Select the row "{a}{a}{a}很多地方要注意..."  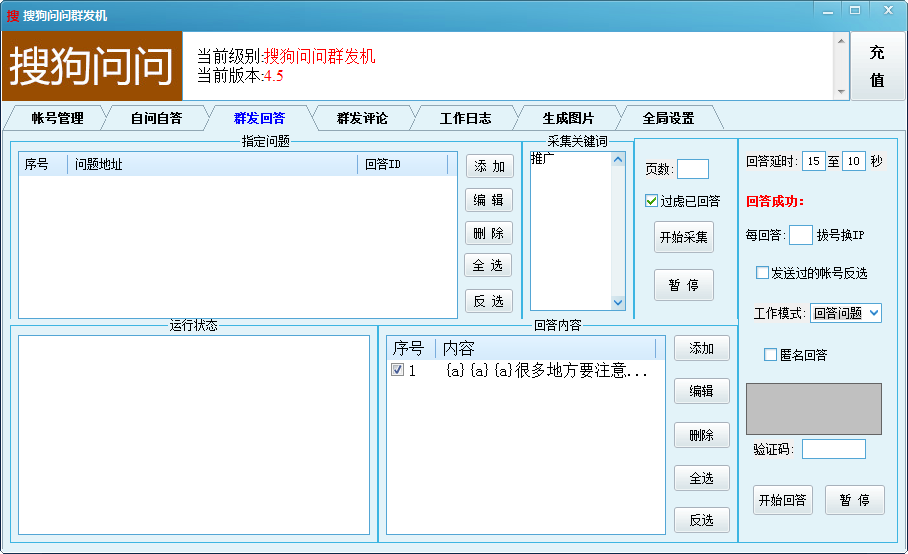(526, 370)
